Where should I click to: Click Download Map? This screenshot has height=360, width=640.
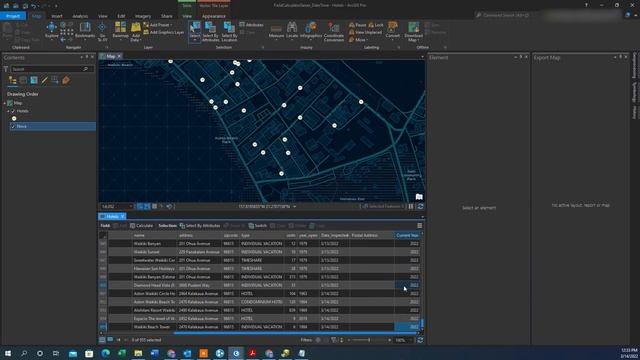point(413,32)
